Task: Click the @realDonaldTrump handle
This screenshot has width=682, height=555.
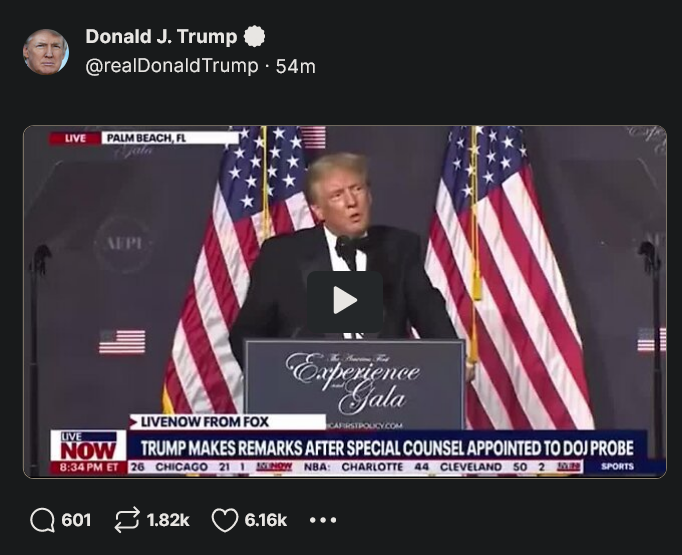Action: [172, 66]
